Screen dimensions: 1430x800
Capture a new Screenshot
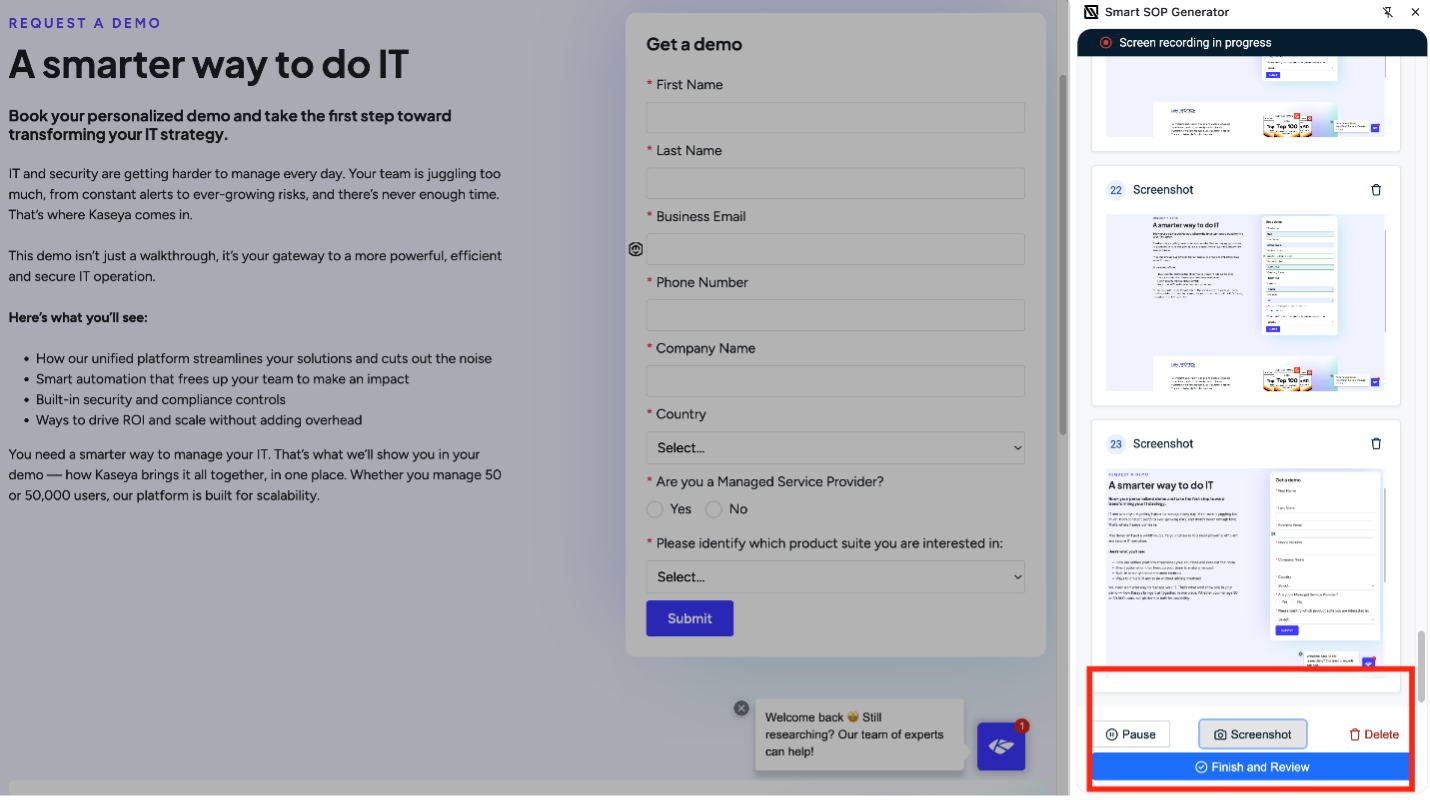click(x=1252, y=734)
